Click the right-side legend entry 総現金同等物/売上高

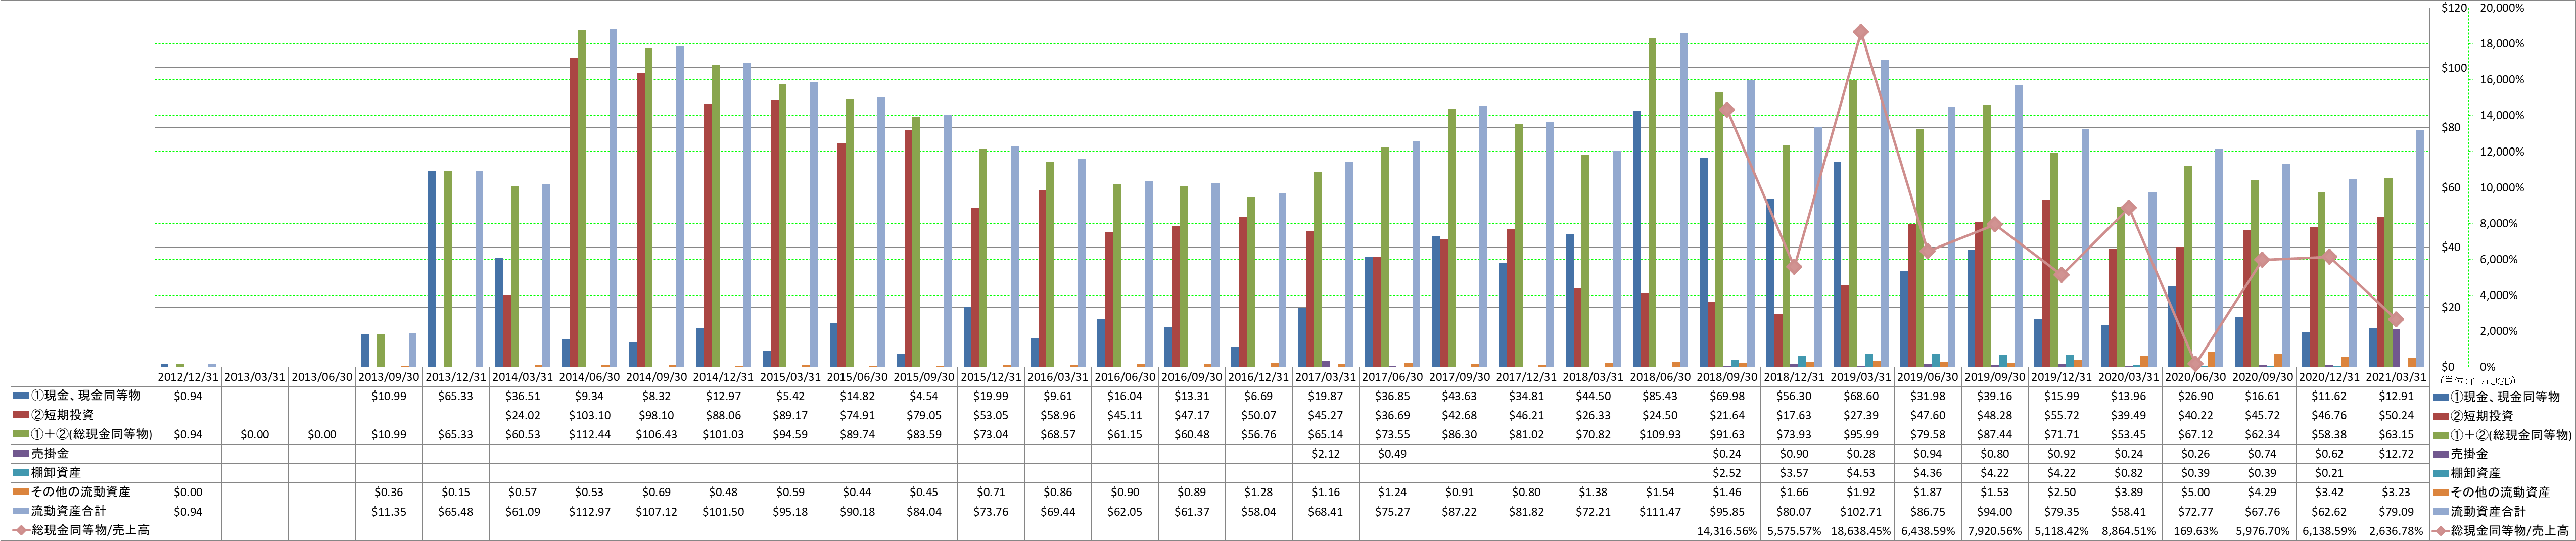(x=2501, y=530)
